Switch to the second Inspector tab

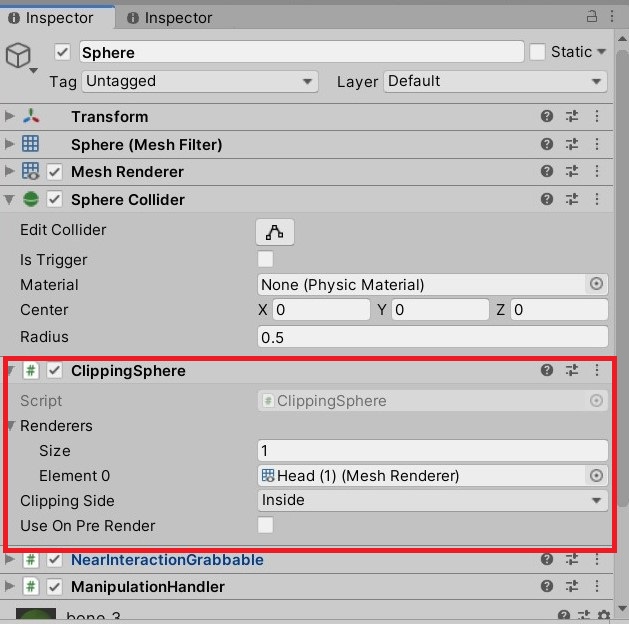pos(170,18)
